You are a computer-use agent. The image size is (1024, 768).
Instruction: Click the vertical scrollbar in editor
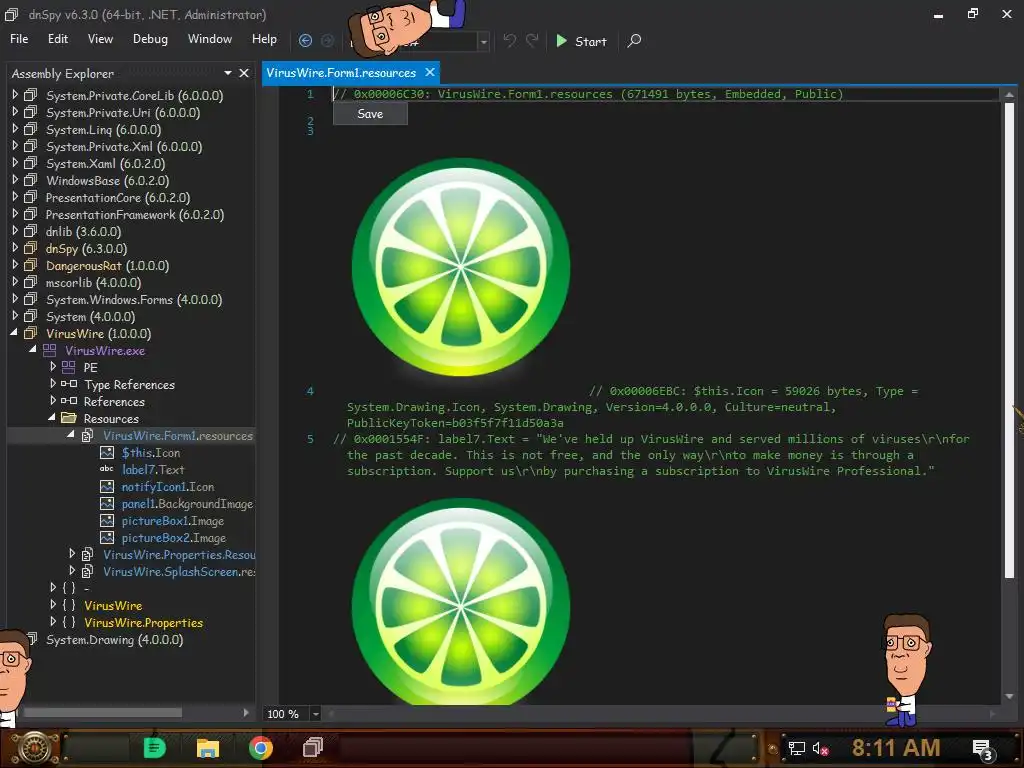coord(1009,340)
